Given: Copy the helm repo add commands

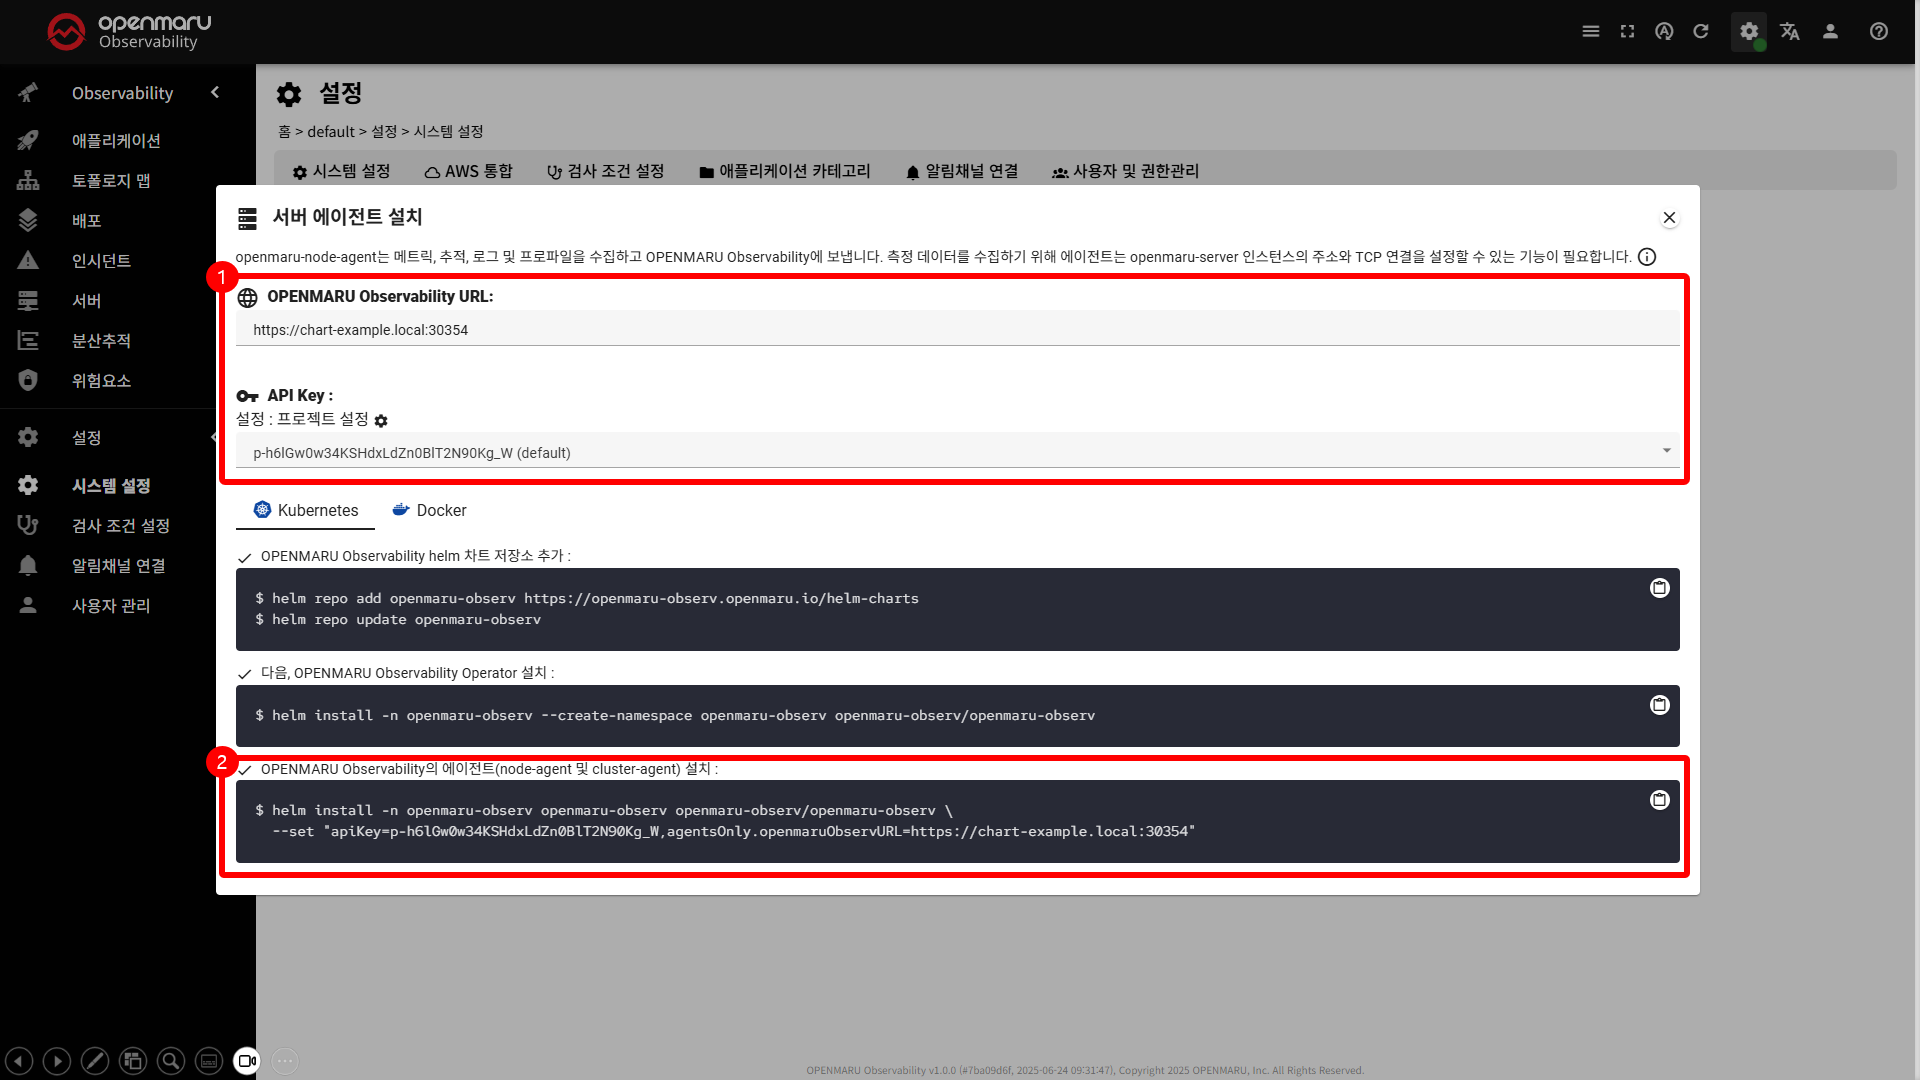Looking at the screenshot, I should coord(1659,588).
